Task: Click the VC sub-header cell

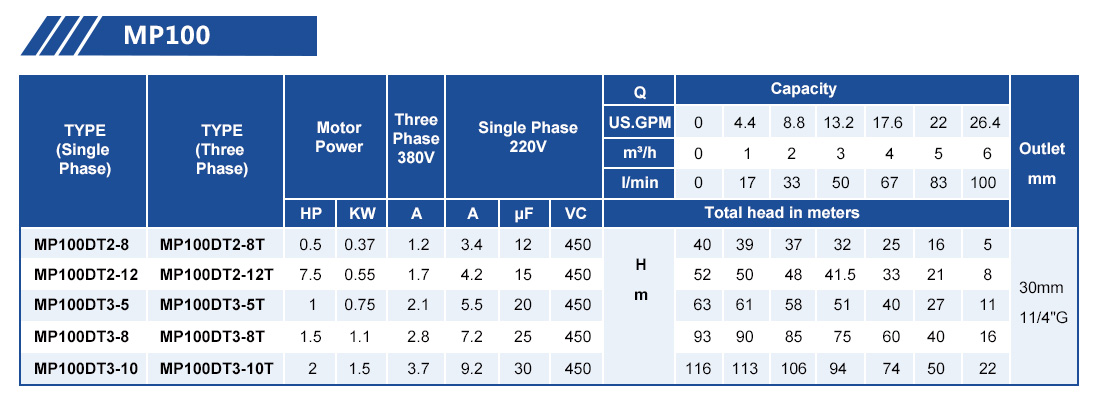Action: (575, 213)
